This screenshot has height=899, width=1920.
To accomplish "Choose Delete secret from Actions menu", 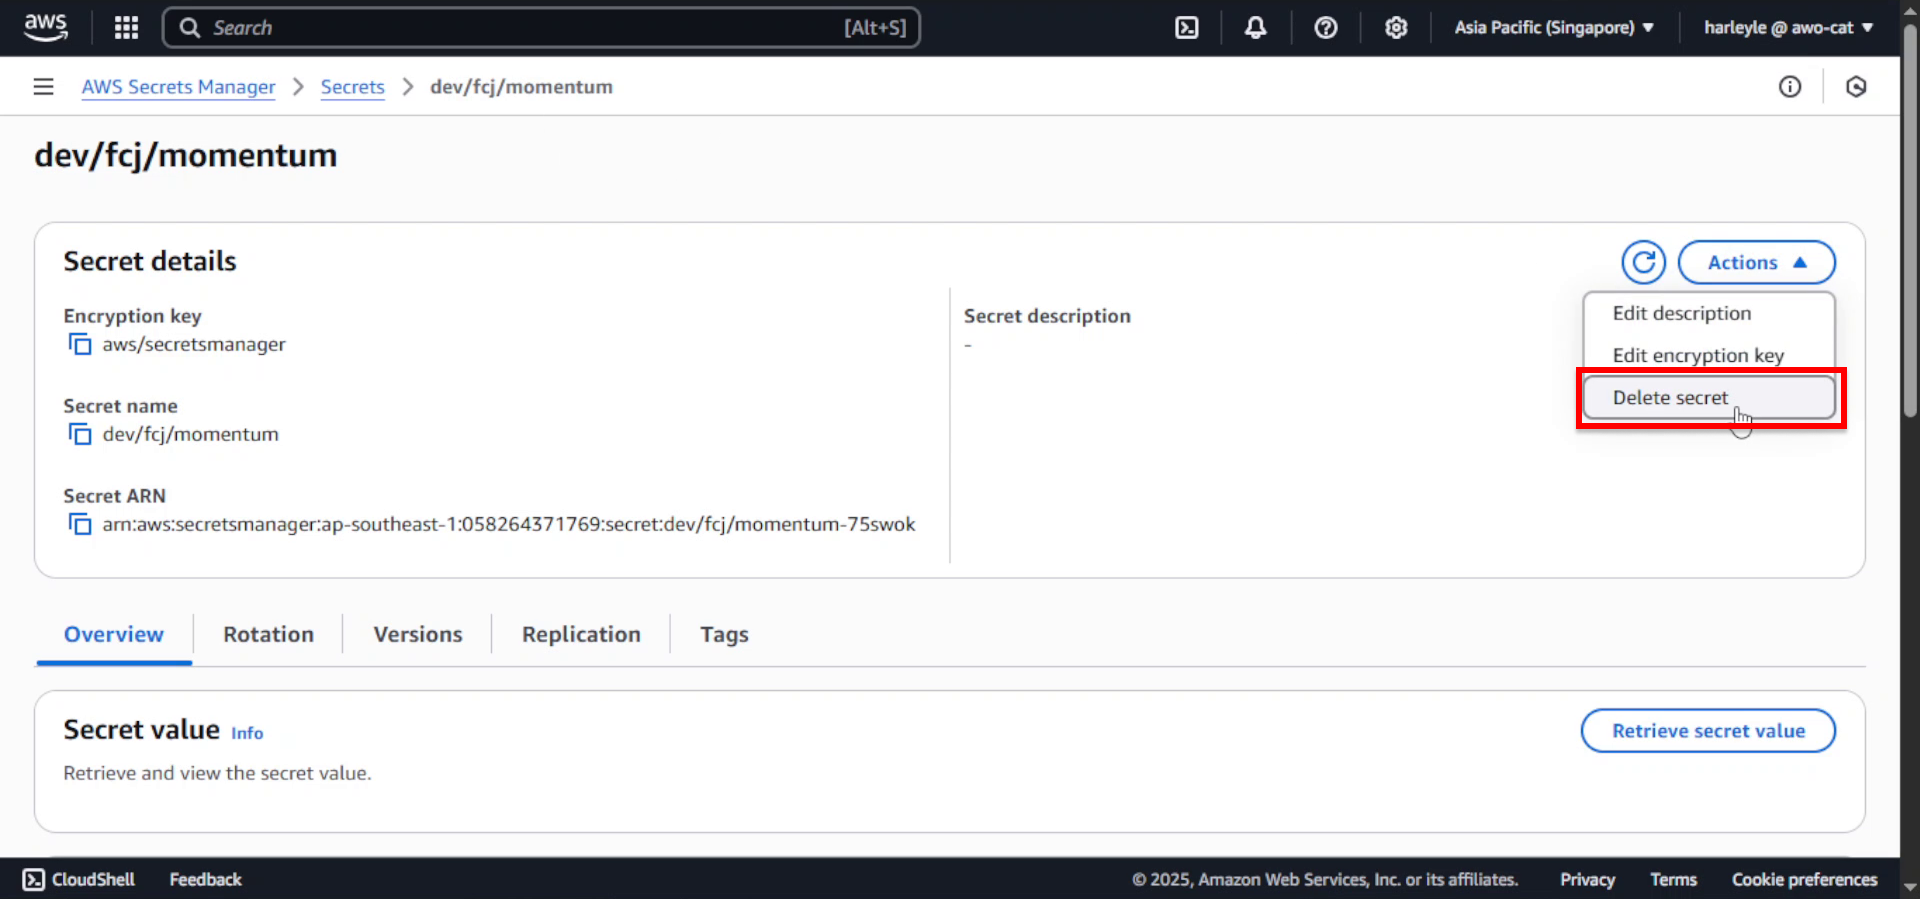I will pos(1708,397).
